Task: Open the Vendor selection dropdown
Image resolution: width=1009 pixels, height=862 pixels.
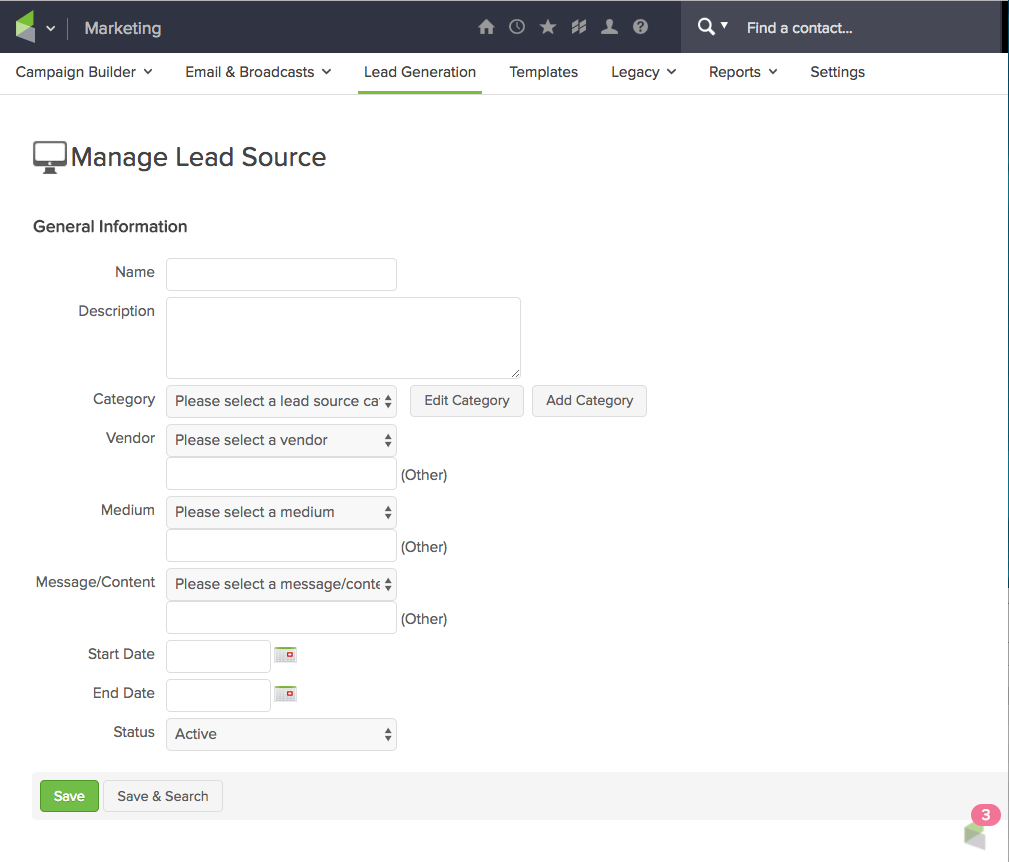Action: click(281, 440)
